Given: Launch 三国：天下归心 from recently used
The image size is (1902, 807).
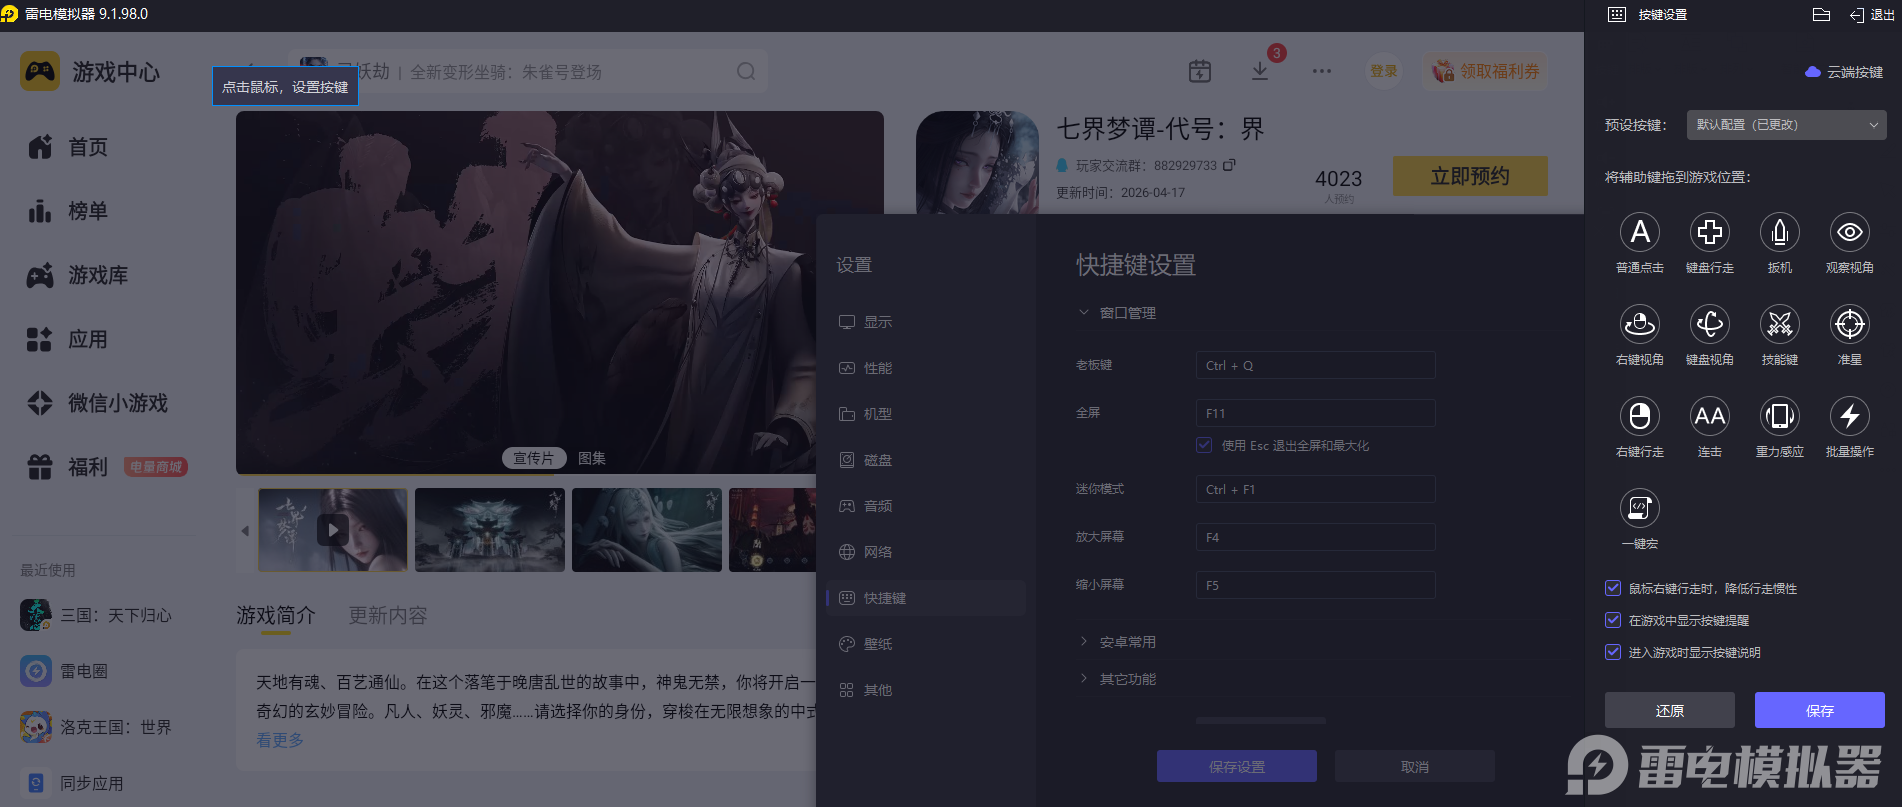Looking at the screenshot, I should click(x=96, y=615).
